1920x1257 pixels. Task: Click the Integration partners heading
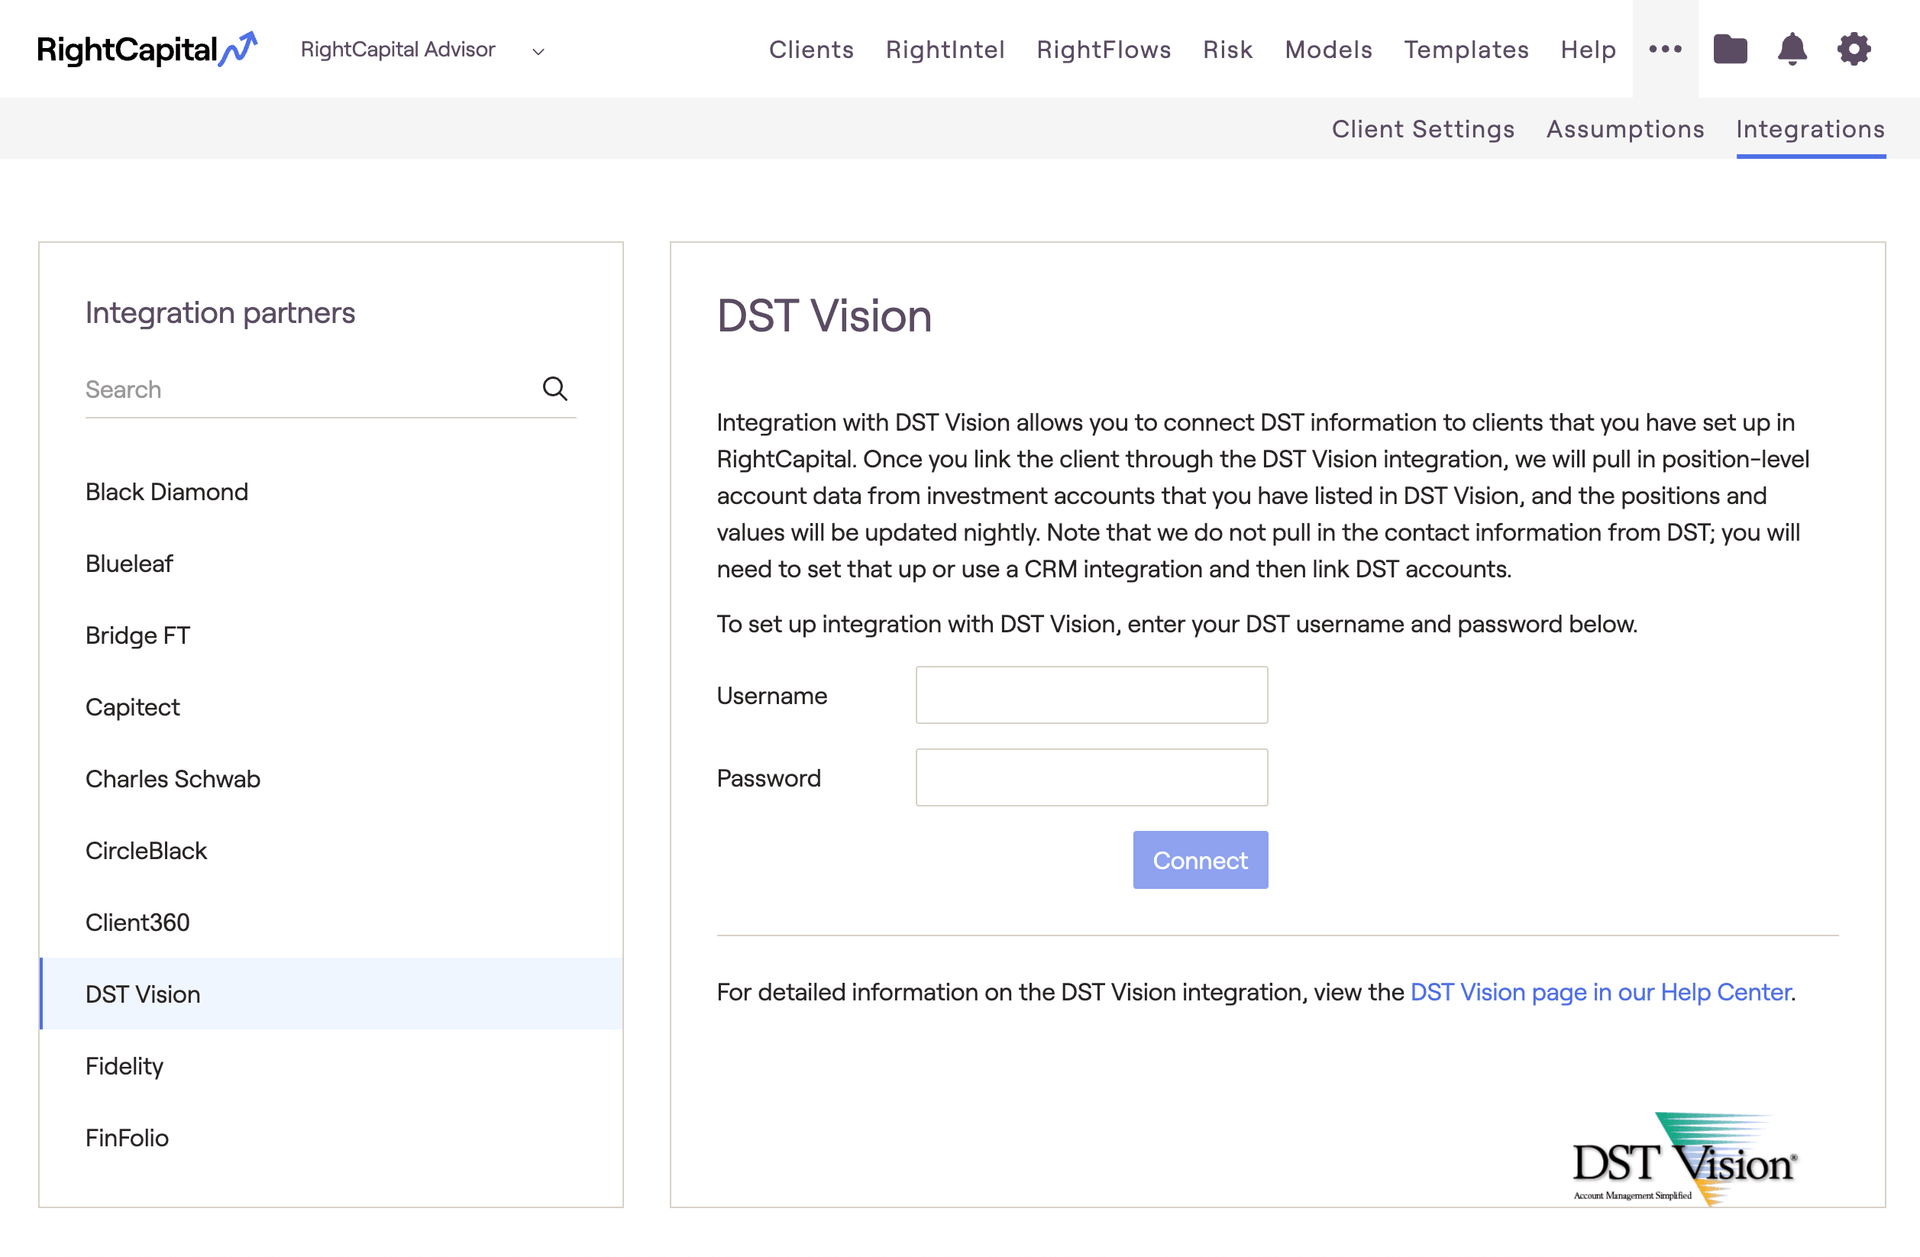[220, 313]
